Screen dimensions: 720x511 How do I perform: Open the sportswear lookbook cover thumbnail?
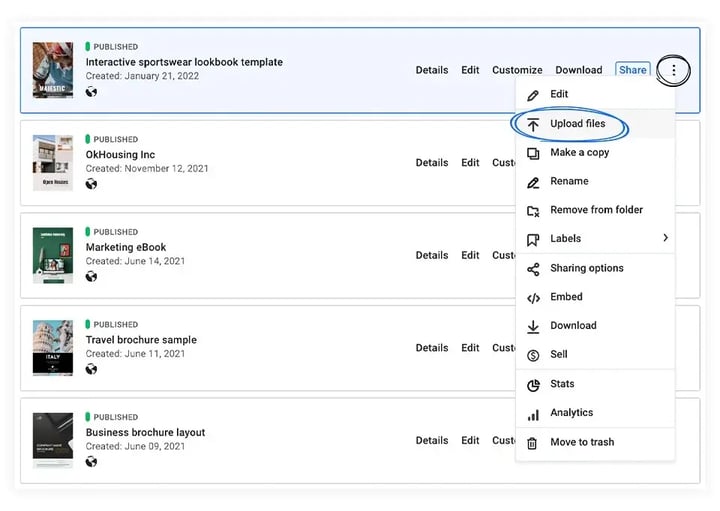(53, 70)
